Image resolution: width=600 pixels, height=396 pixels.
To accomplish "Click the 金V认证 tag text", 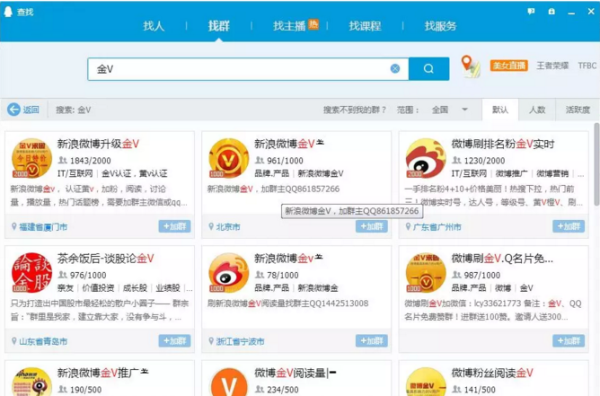I will (116, 173).
